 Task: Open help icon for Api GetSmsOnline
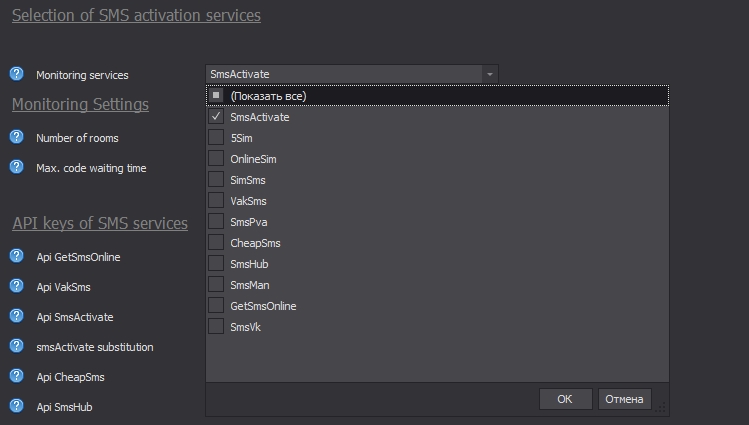[16, 256]
